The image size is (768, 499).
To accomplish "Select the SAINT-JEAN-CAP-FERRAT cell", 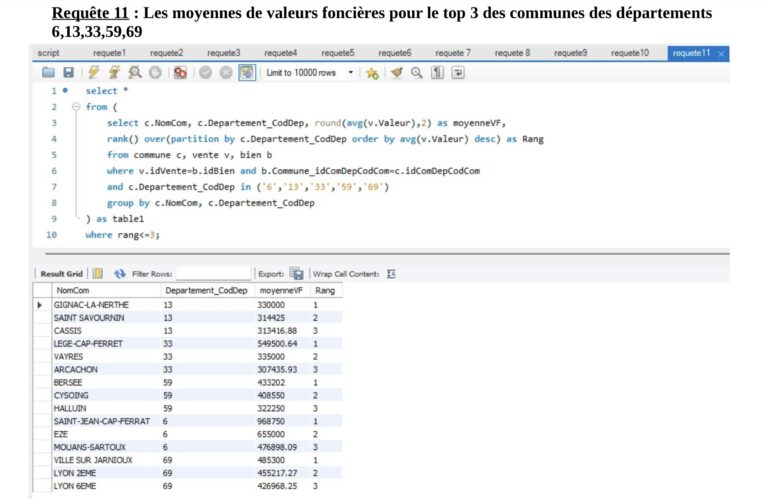I will [106, 421].
